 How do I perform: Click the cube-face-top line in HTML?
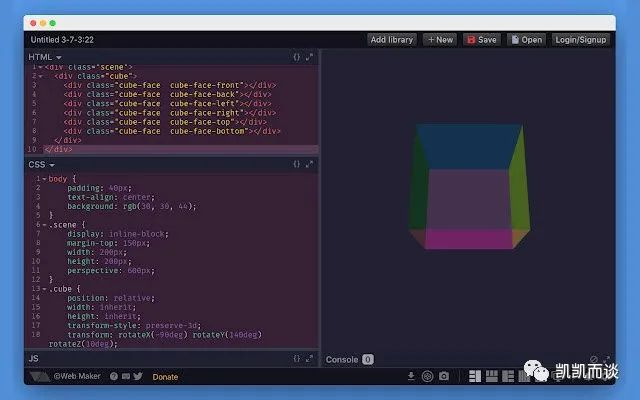(x=165, y=122)
